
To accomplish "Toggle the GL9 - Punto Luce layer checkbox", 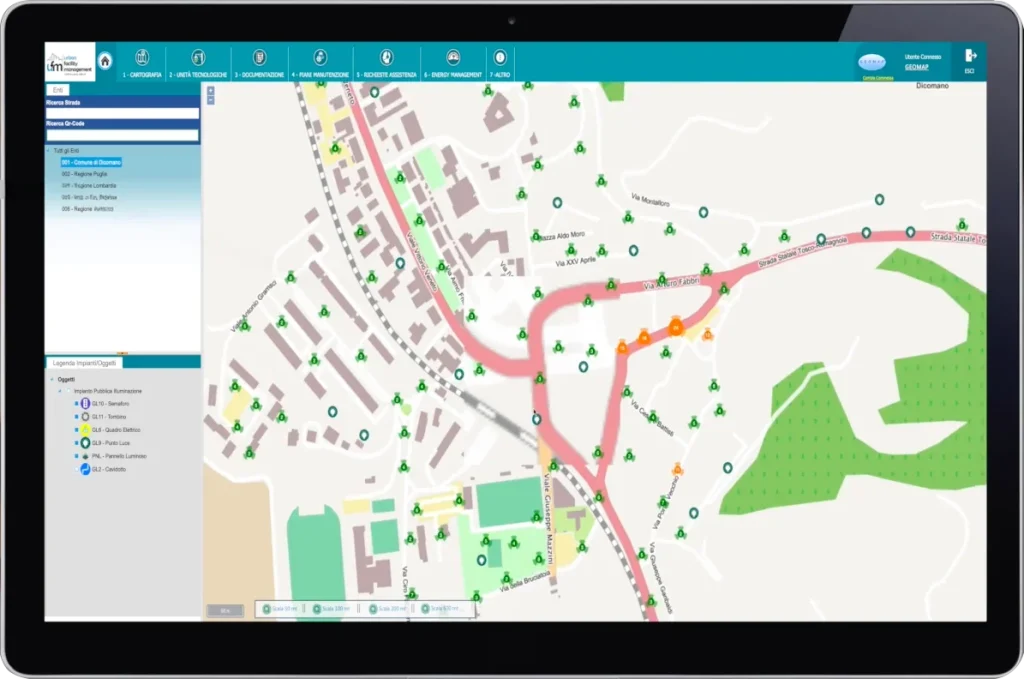I will click(76, 442).
